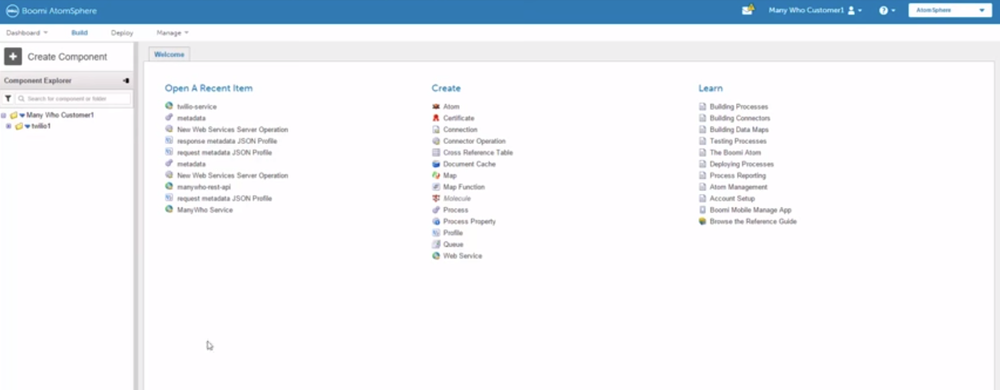Switch to the Build menu
Viewport: 1000px width, 390px height.
[x=80, y=32]
